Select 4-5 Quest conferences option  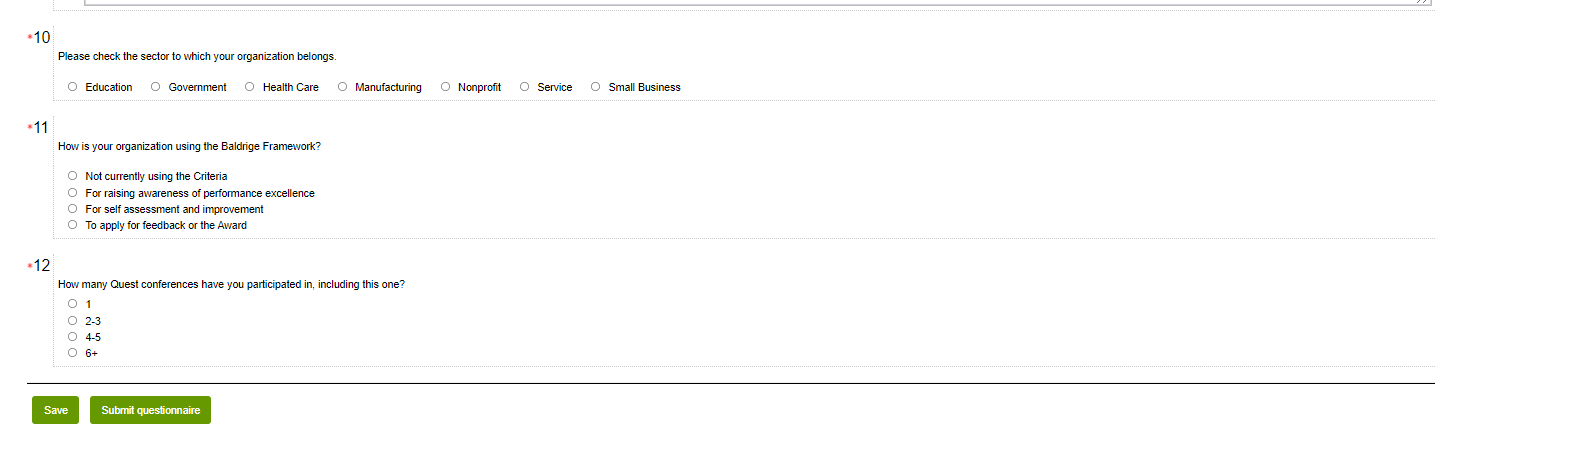click(72, 337)
